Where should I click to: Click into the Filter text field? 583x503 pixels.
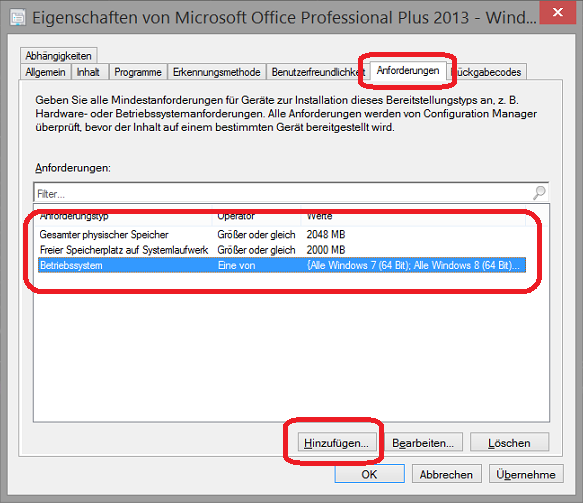point(283,193)
